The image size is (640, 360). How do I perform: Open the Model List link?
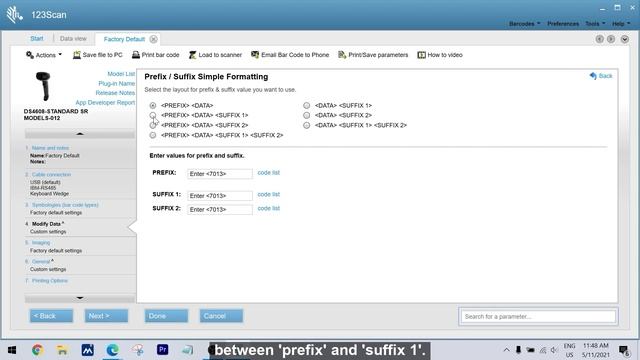pos(121,74)
